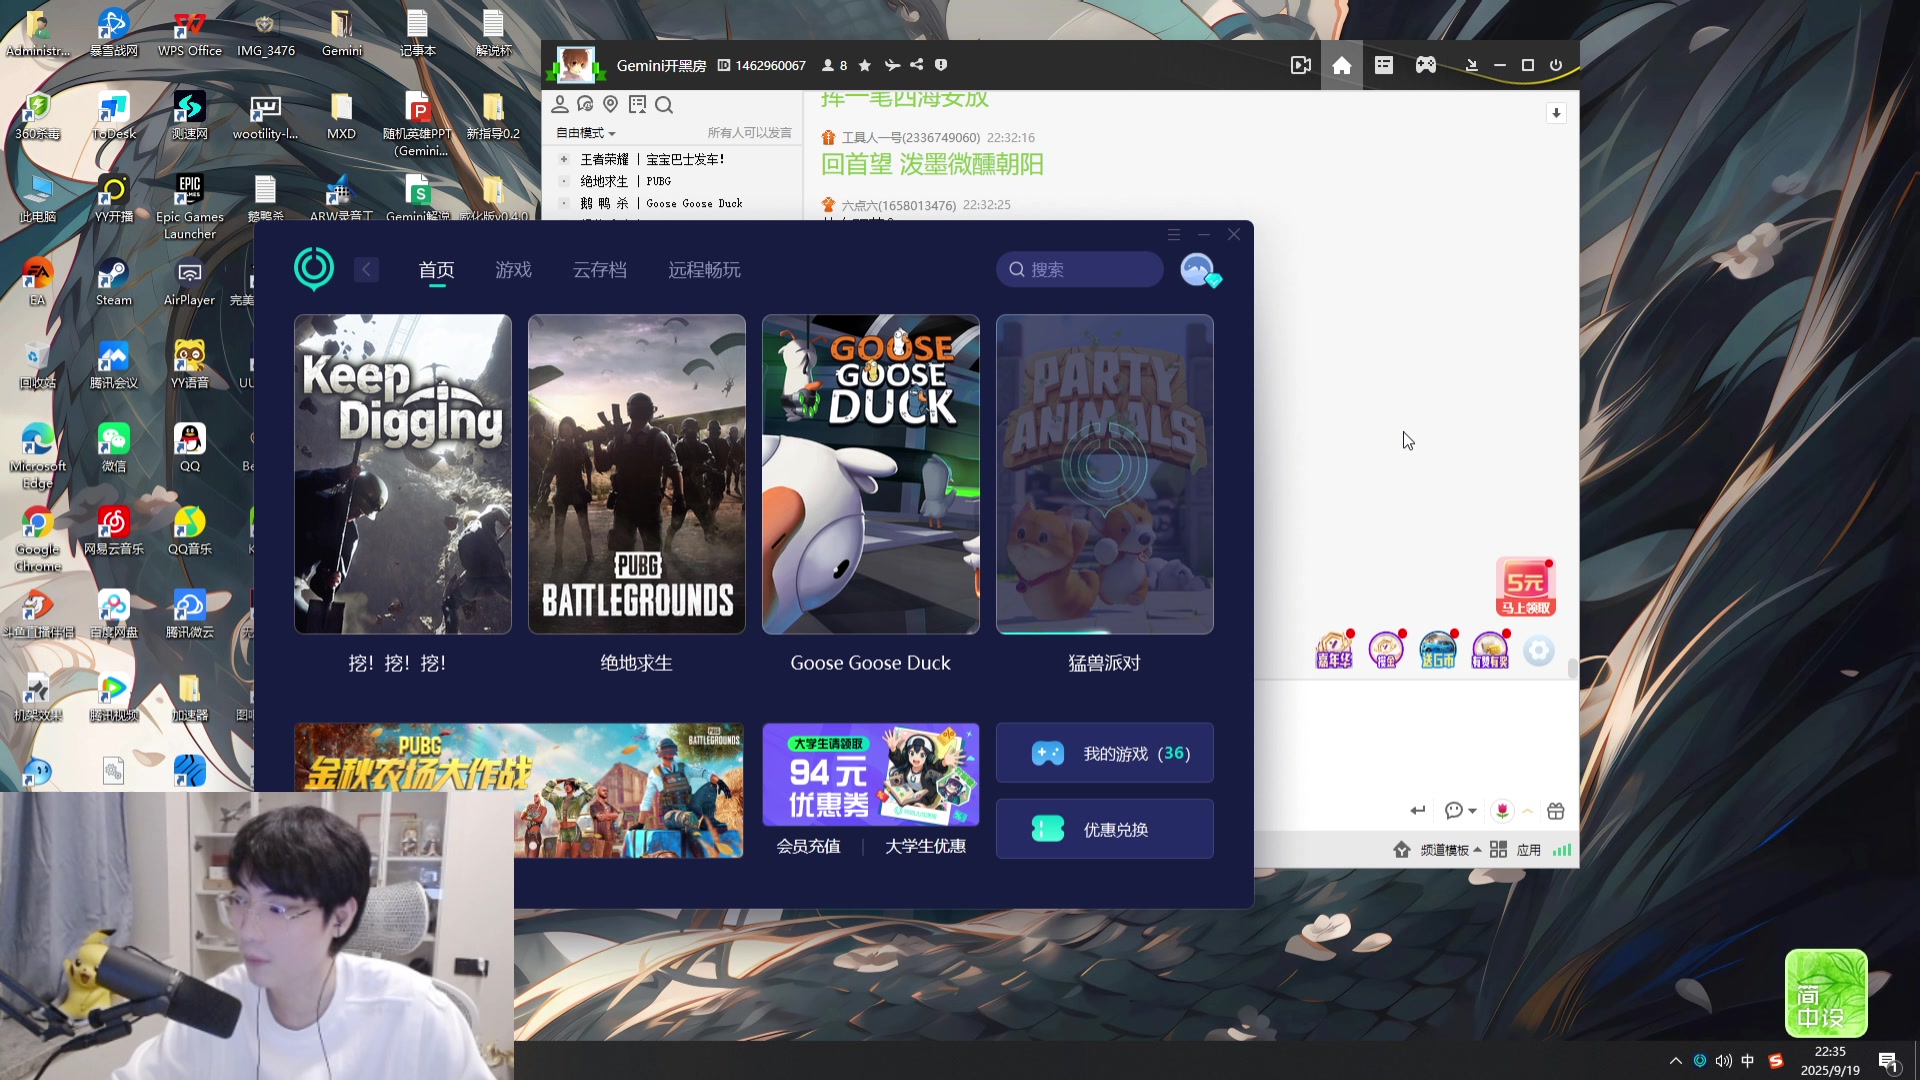This screenshot has width=1920, height=1080.
Task: Click the report shield icon in YY title bar
Action: (941, 65)
